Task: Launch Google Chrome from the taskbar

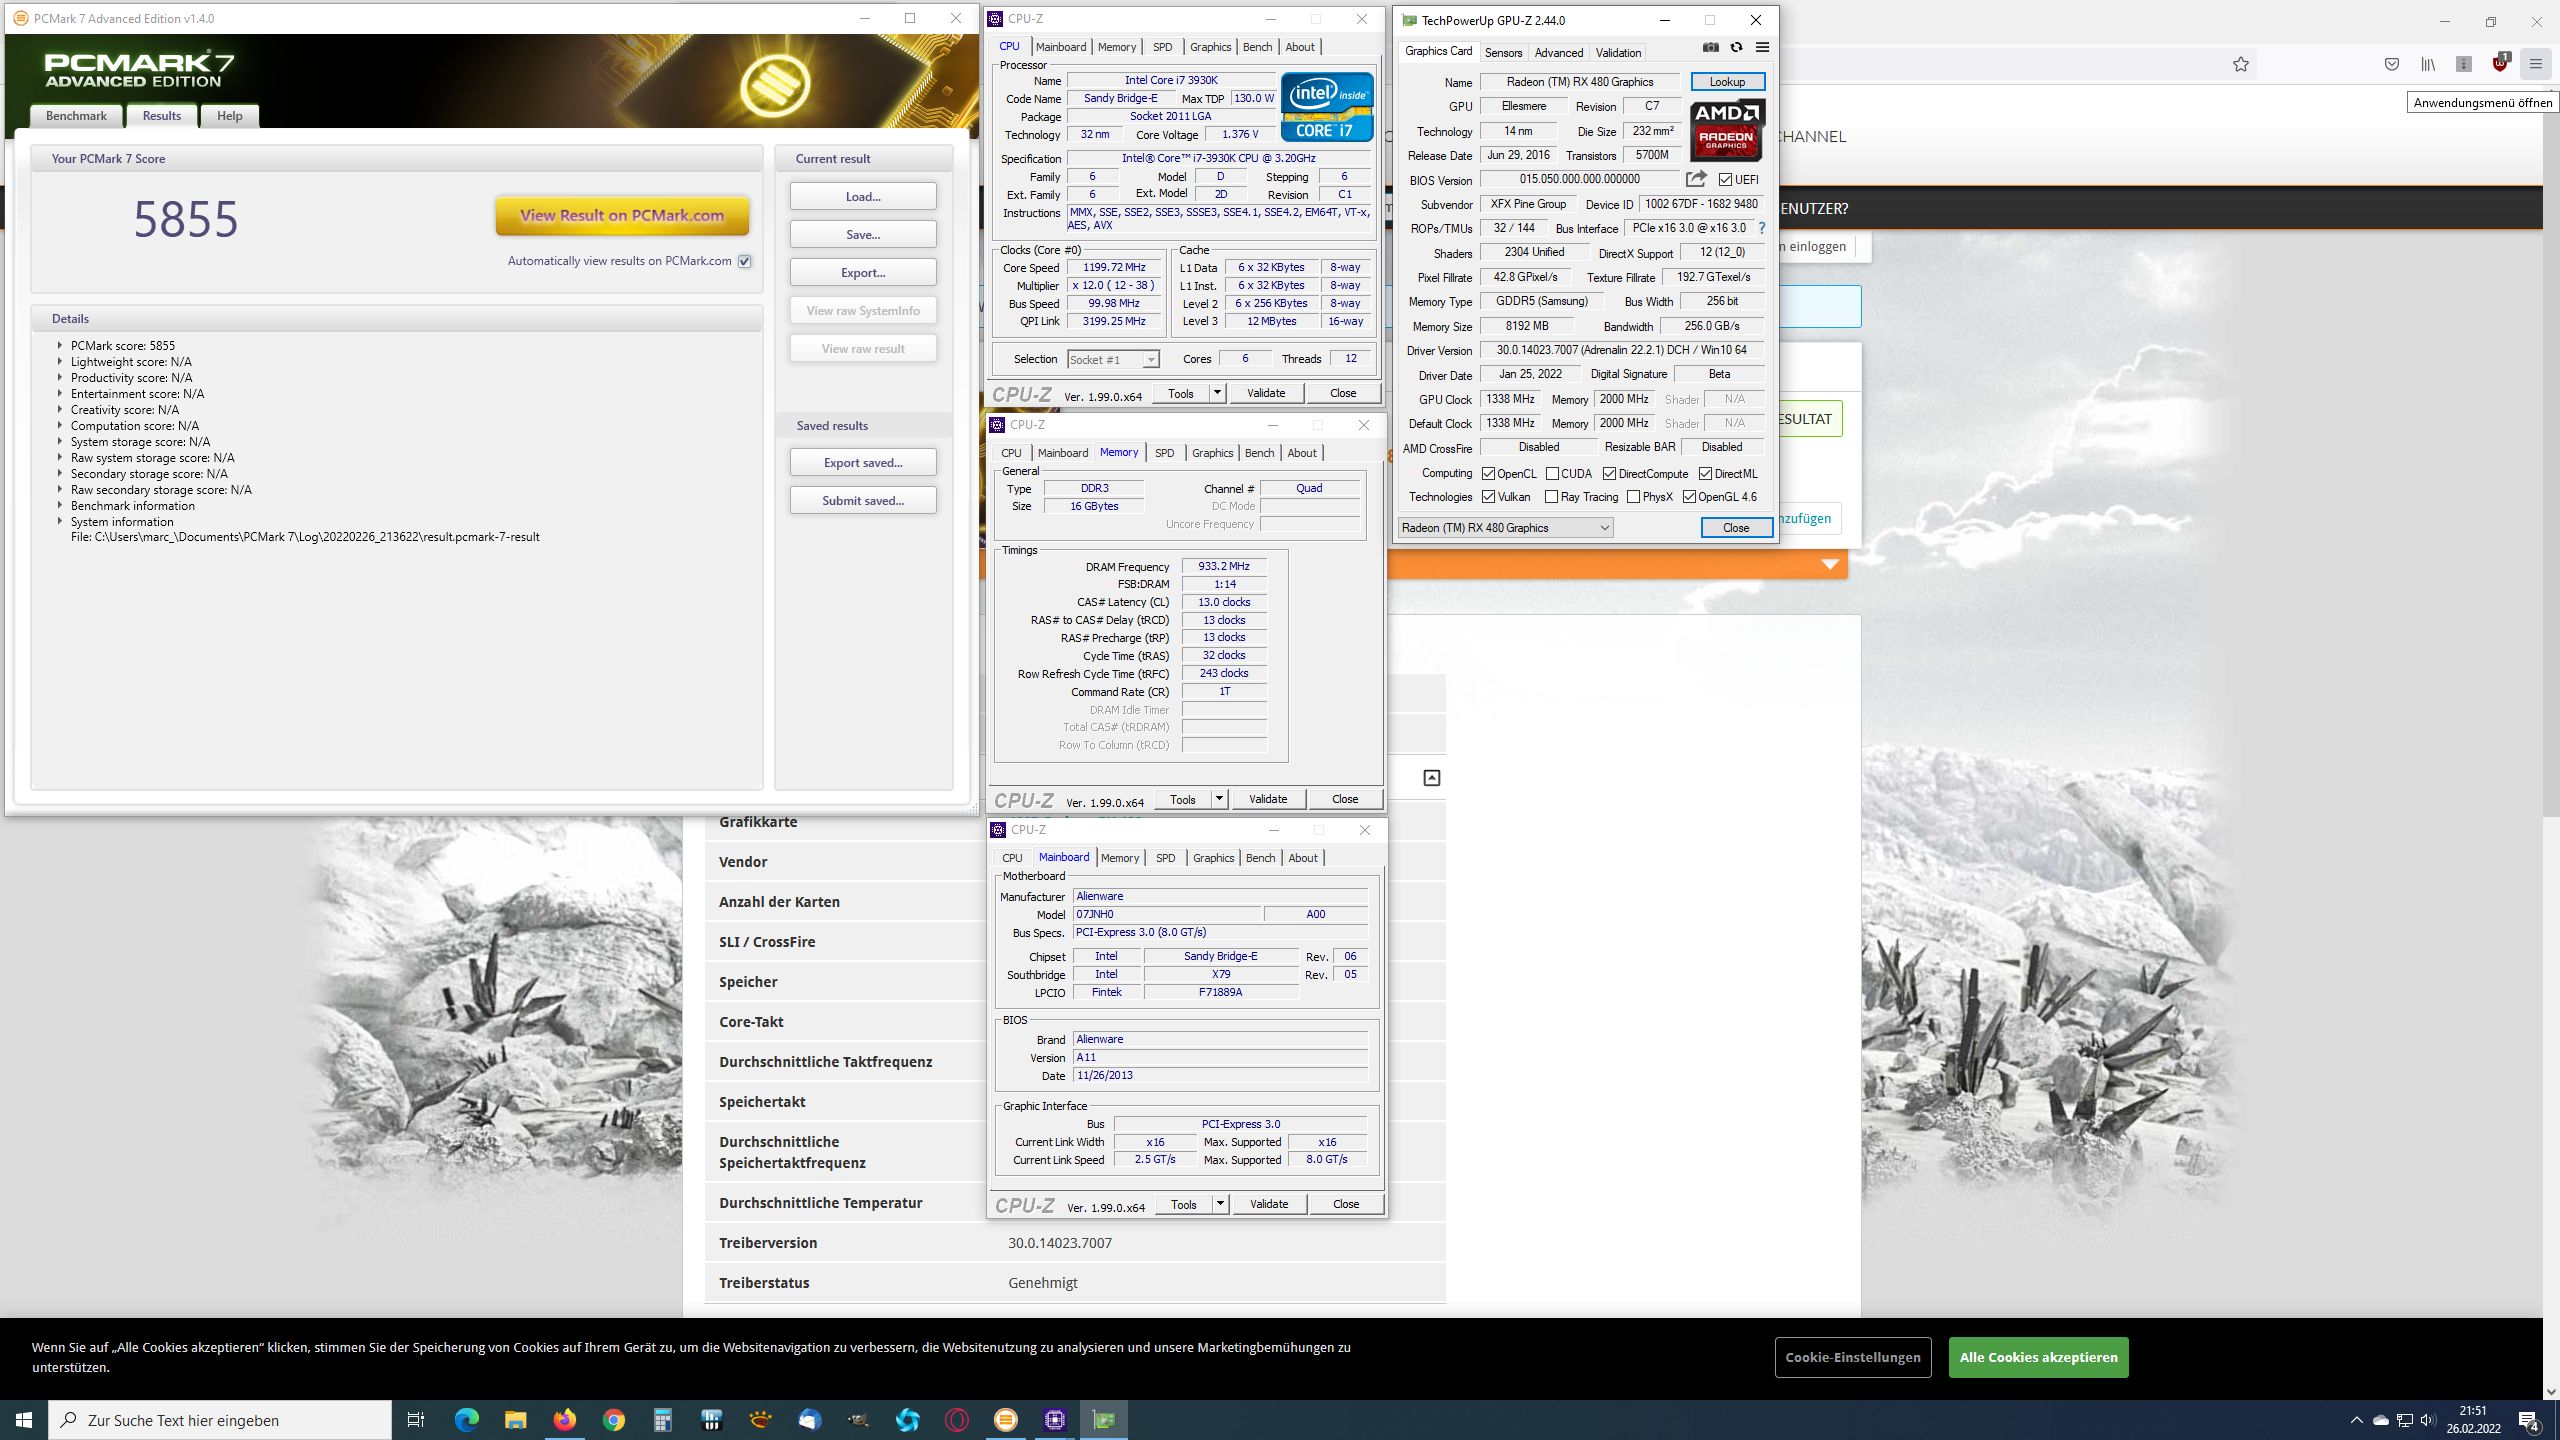Action: click(613, 1420)
